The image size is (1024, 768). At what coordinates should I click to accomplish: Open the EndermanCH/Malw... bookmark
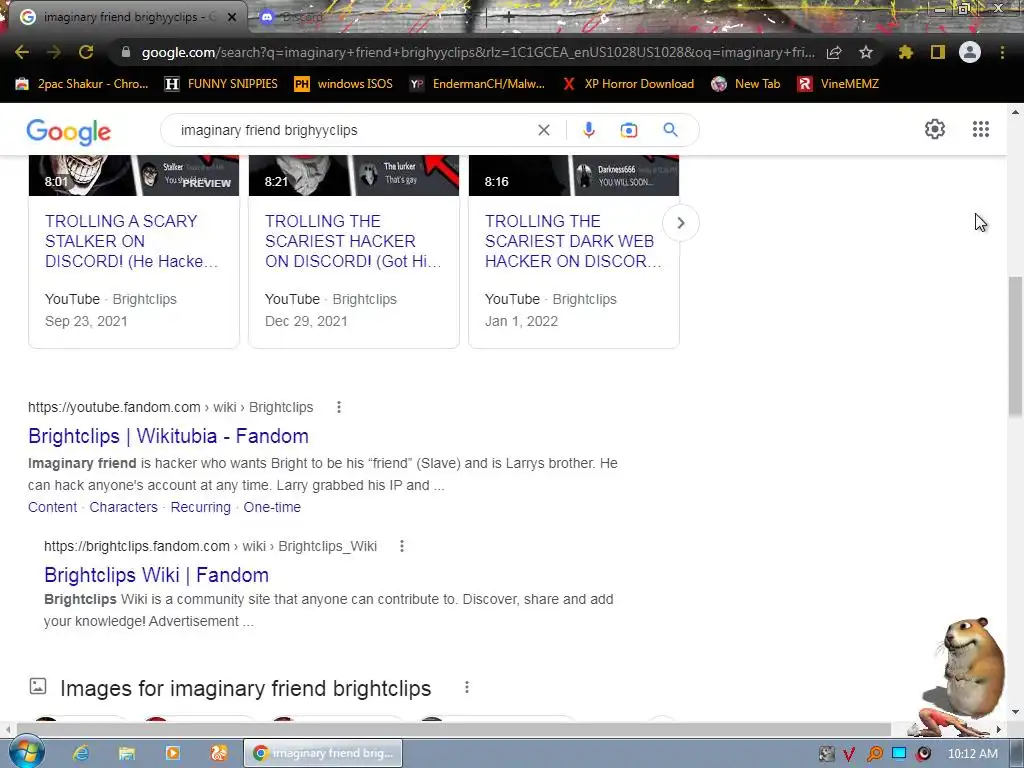pos(477,84)
